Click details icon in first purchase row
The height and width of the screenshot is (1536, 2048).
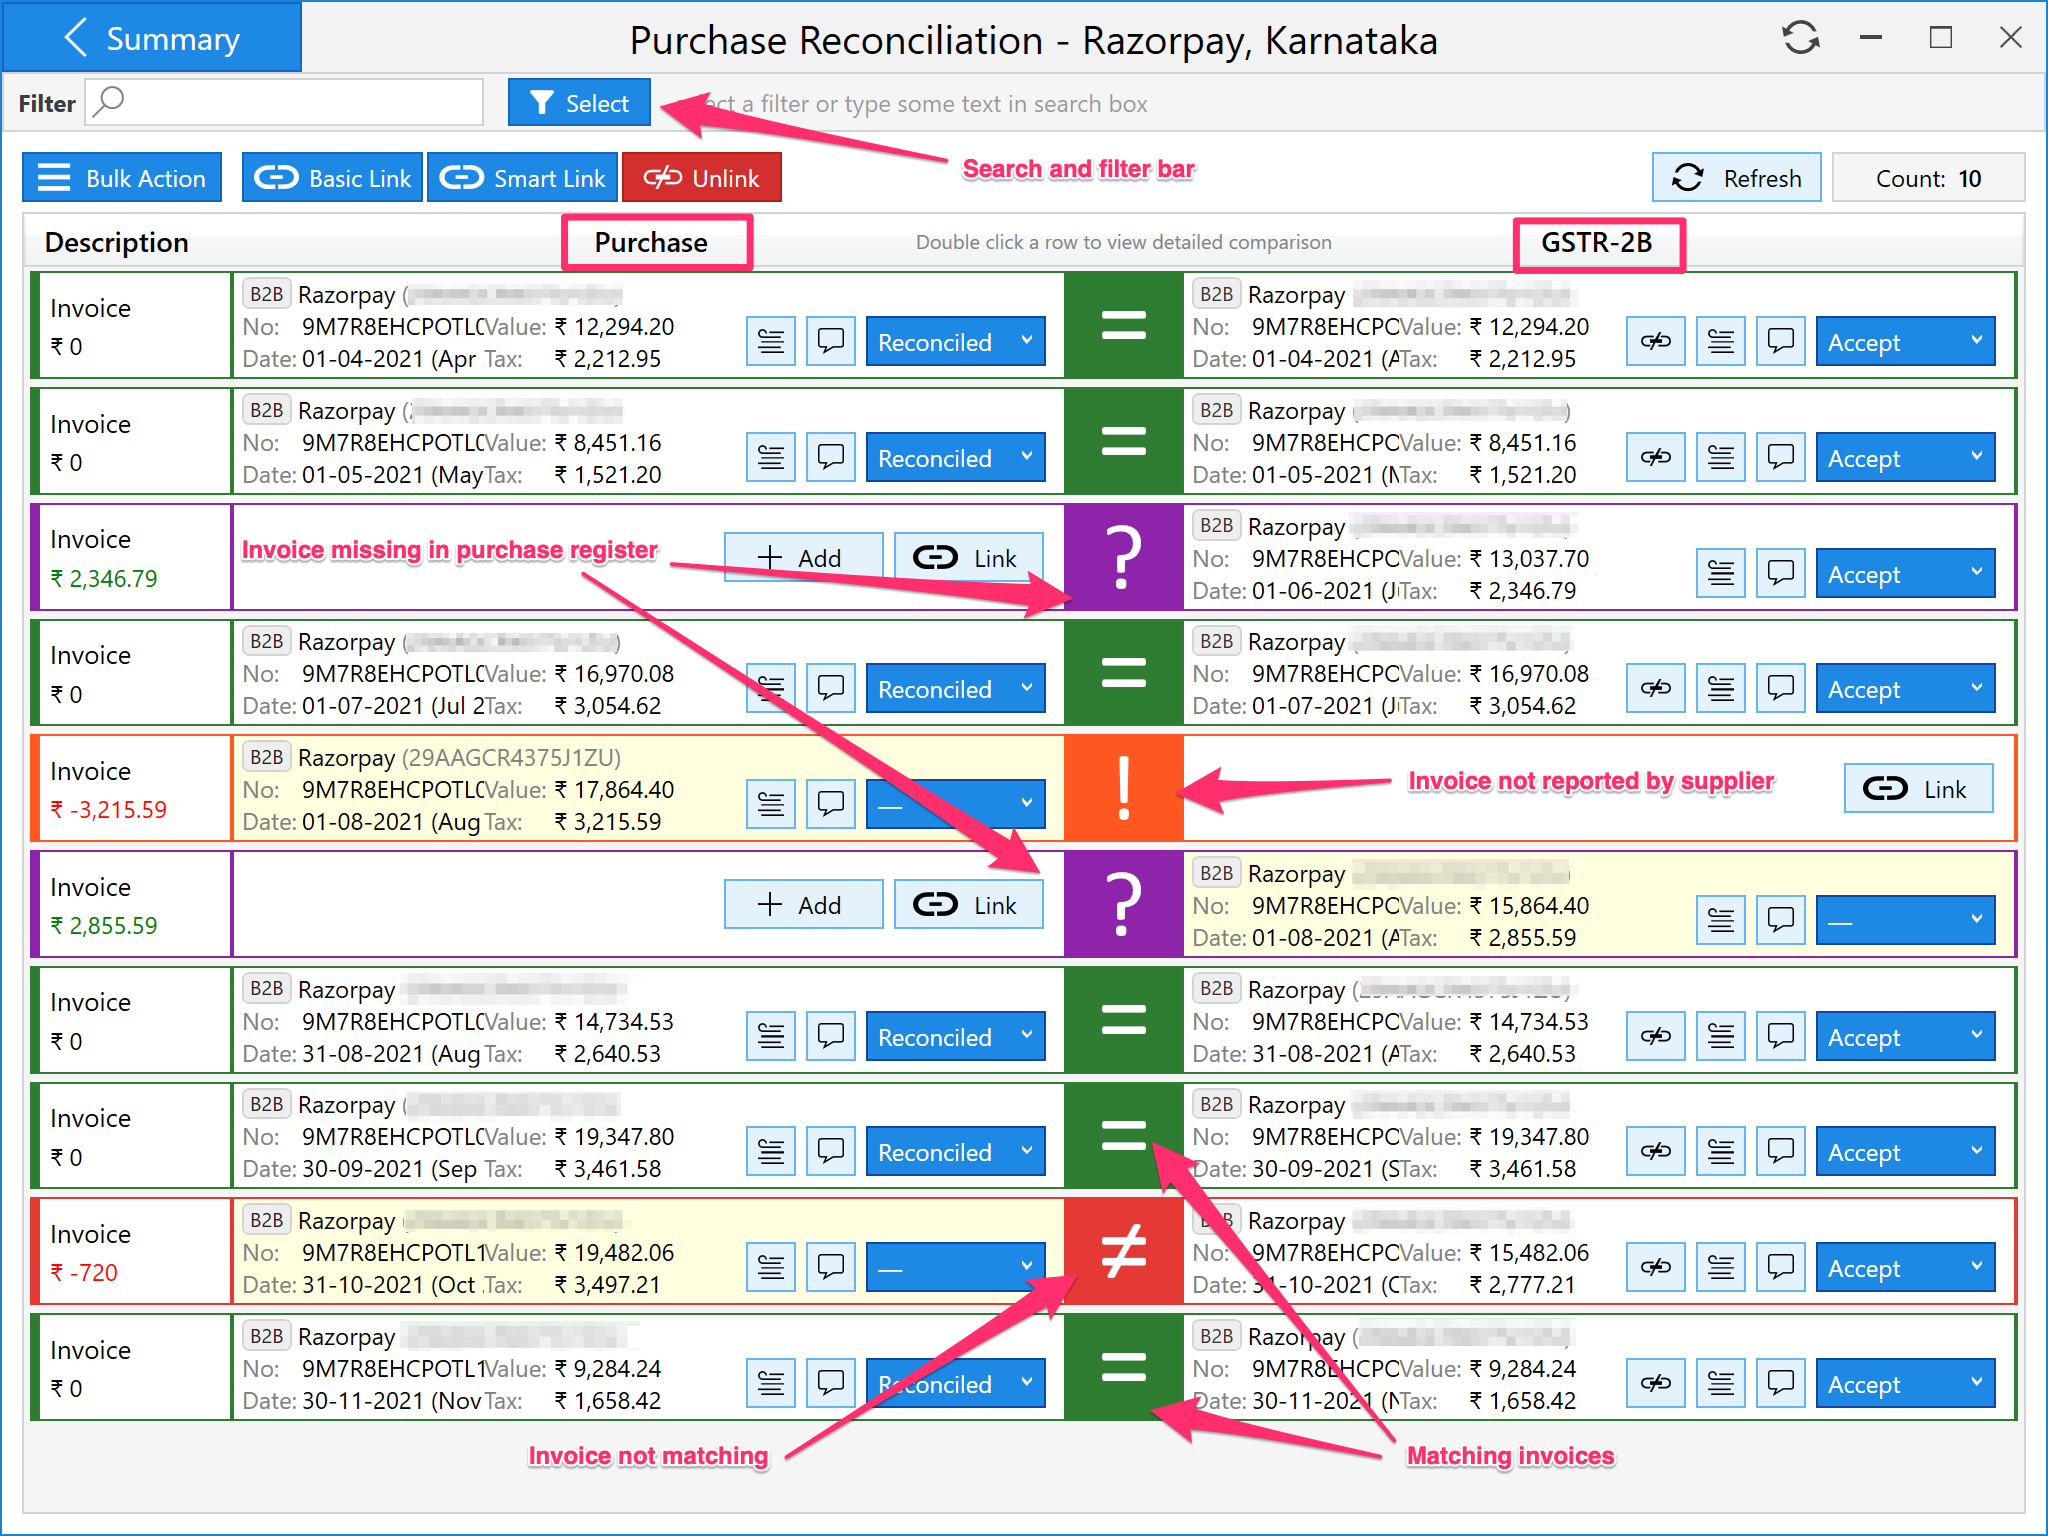(770, 341)
